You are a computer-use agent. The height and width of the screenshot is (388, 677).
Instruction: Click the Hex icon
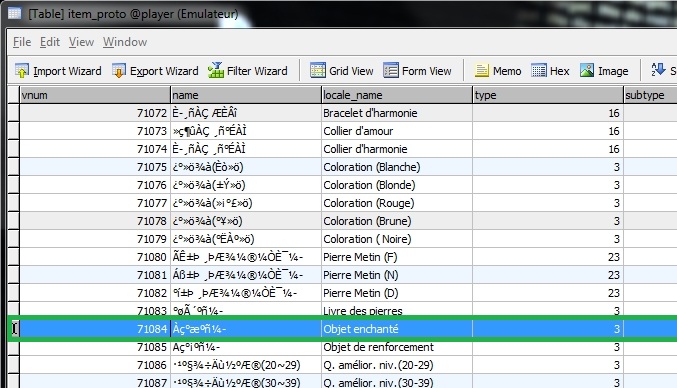click(x=538, y=70)
